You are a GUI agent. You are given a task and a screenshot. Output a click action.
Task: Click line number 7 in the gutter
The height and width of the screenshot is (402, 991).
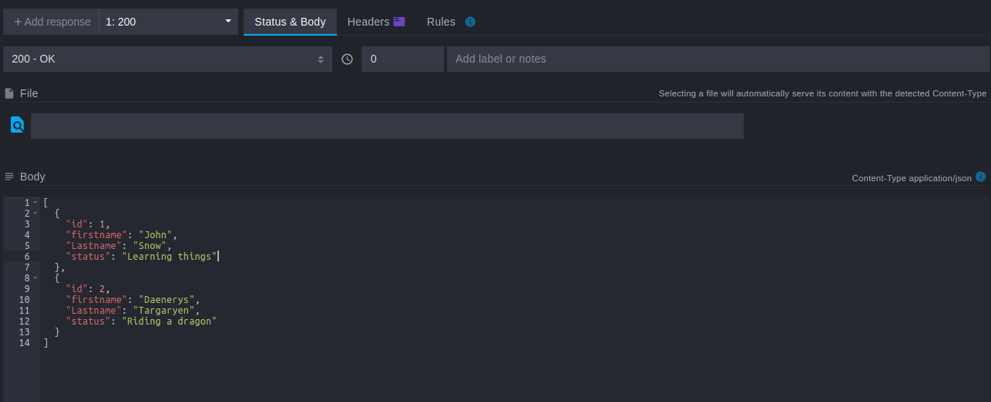click(27, 267)
